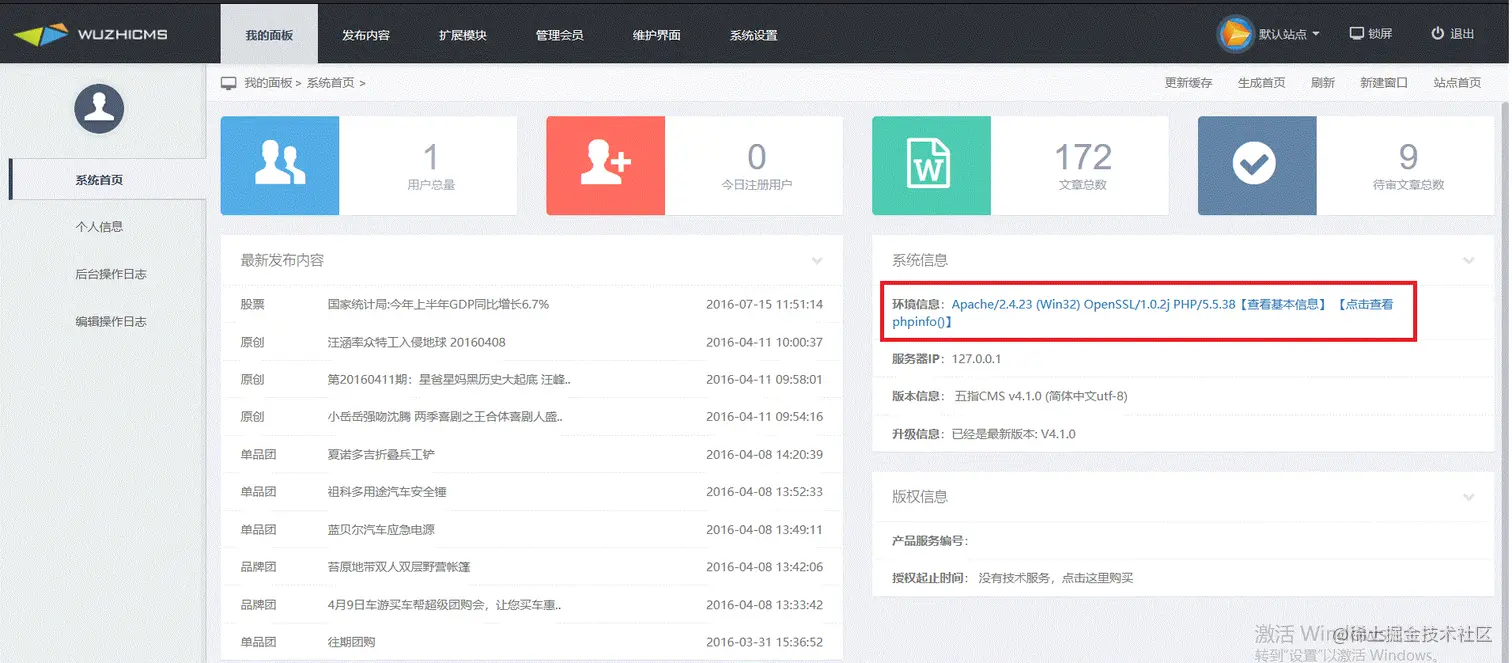Click the 用户总量 count of 1
Viewport: 1512px width, 663px height.
431,157
